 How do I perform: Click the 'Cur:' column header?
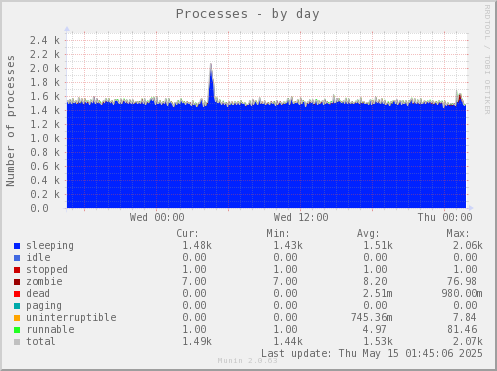187,233
